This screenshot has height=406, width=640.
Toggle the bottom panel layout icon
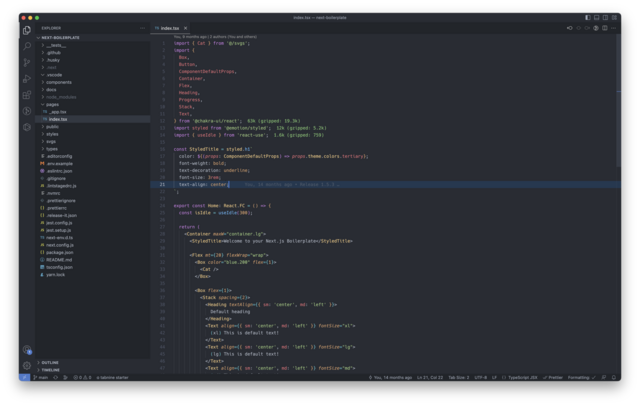click(596, 18)
